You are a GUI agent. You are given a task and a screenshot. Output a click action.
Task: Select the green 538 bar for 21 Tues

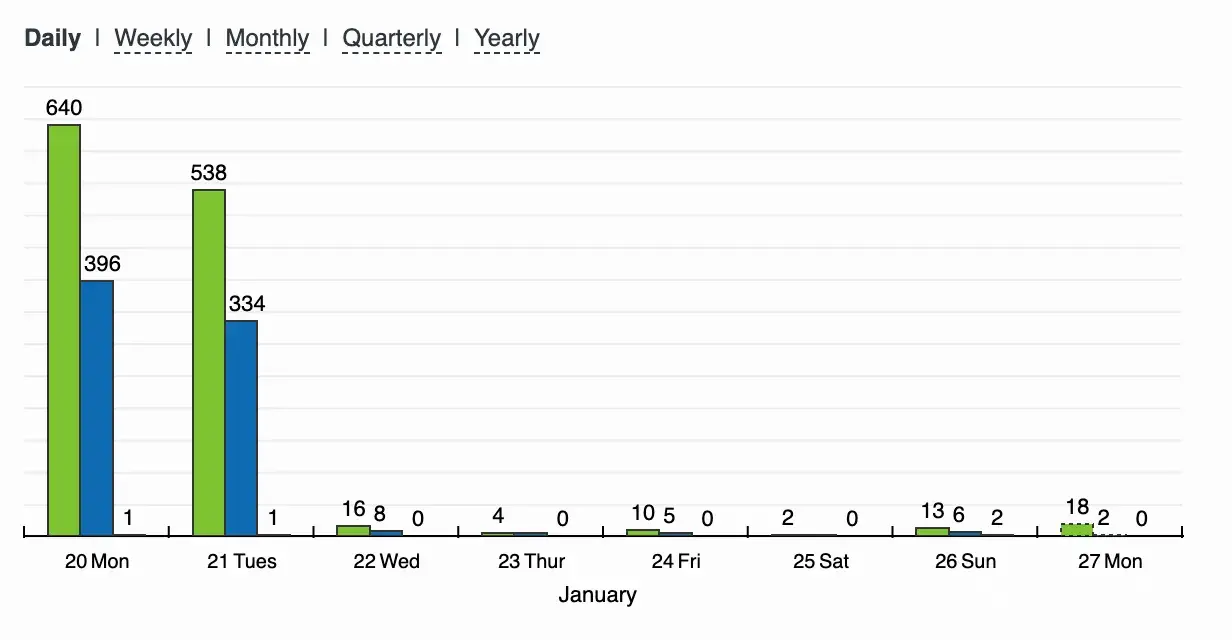pyautogui.click(x=209, y=362)
